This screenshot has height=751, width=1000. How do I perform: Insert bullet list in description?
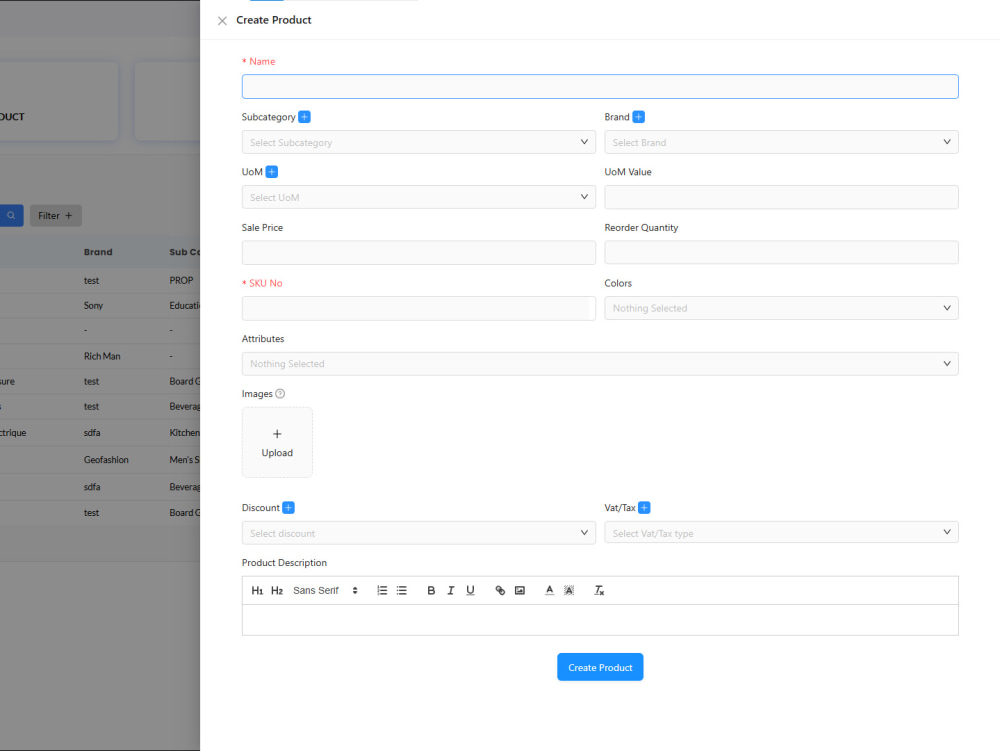402,590
